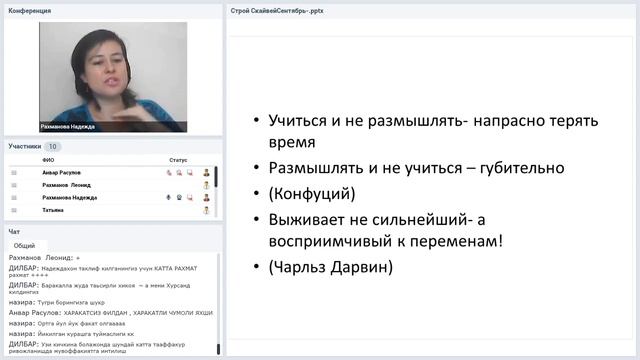Screen dimensions: 640x360
Task: Select participant name Анвар Расулов
Action: 62,173
